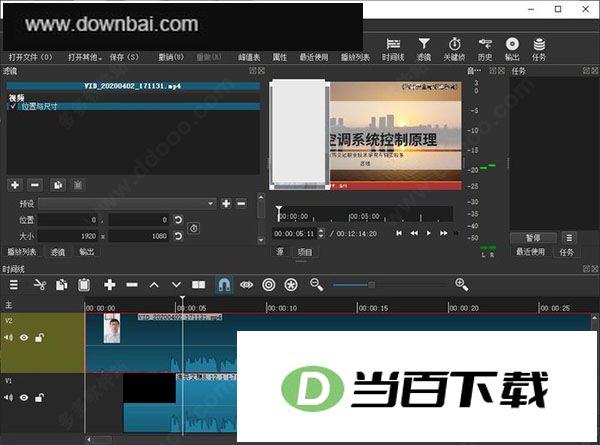Switch to Recent (最近使用) right tab
The height and width of the screenshot is (445, 600).
(x=531, y=252)
